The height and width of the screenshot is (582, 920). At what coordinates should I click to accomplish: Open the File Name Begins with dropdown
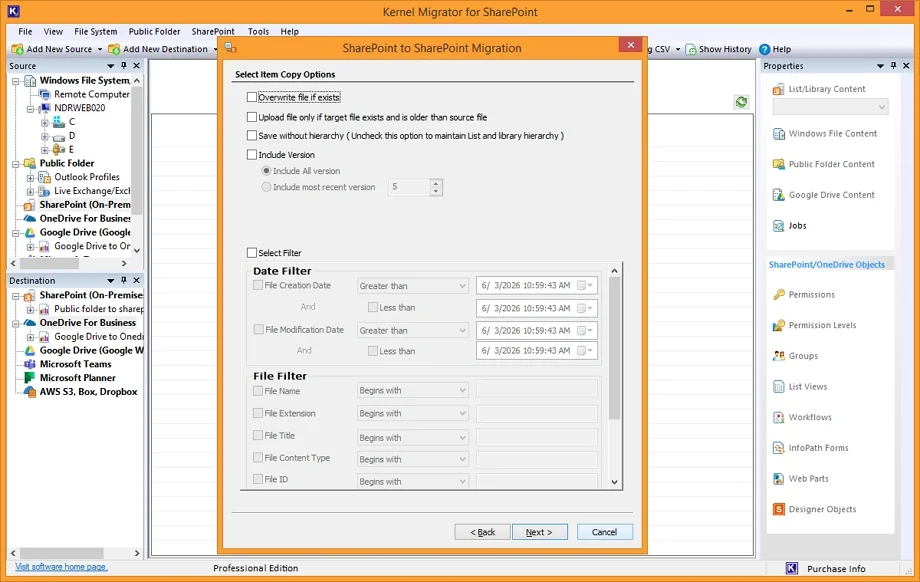pyautogui.click(x=413, y=391)
